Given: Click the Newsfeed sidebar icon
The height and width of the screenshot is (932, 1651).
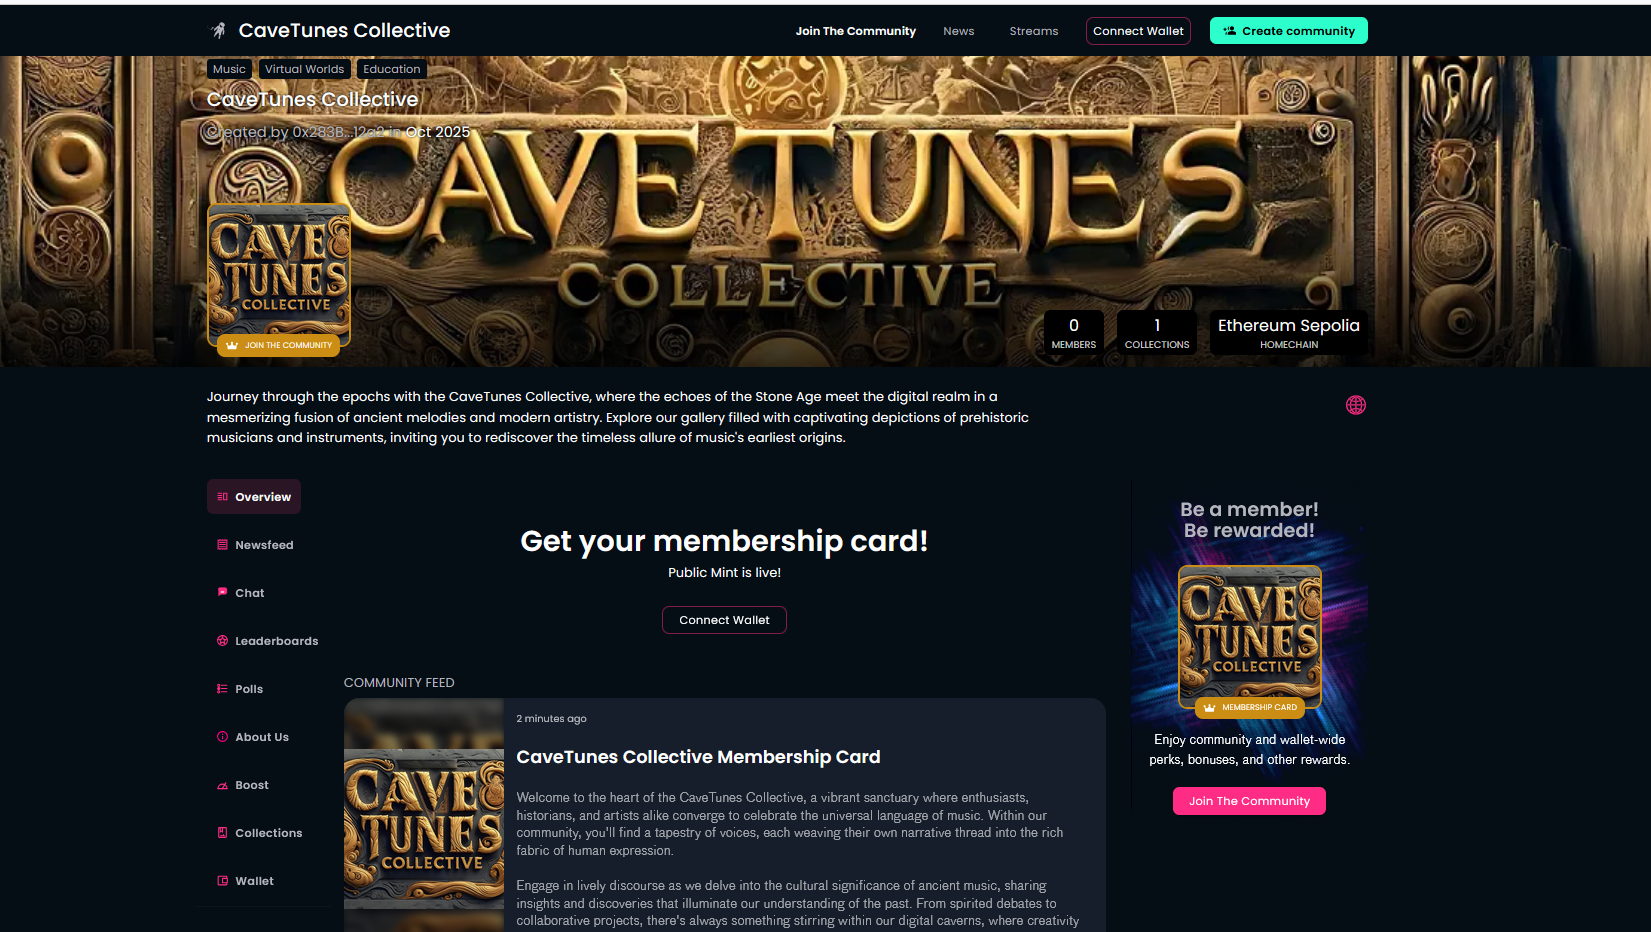Looking at the screenshot, I should coord(222,545).
